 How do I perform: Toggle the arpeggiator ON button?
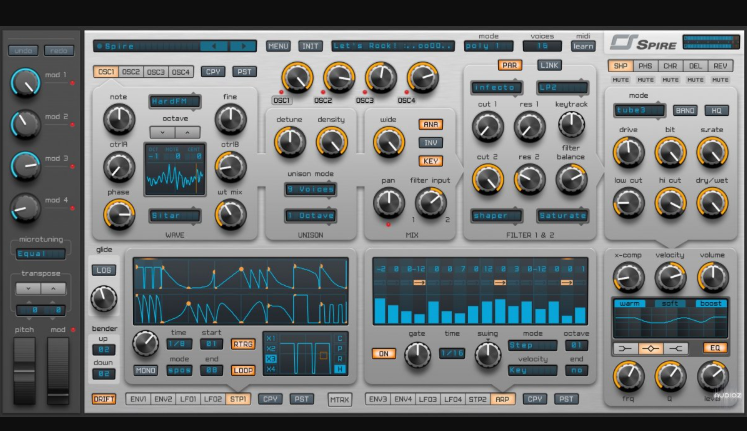coord(384,353)
